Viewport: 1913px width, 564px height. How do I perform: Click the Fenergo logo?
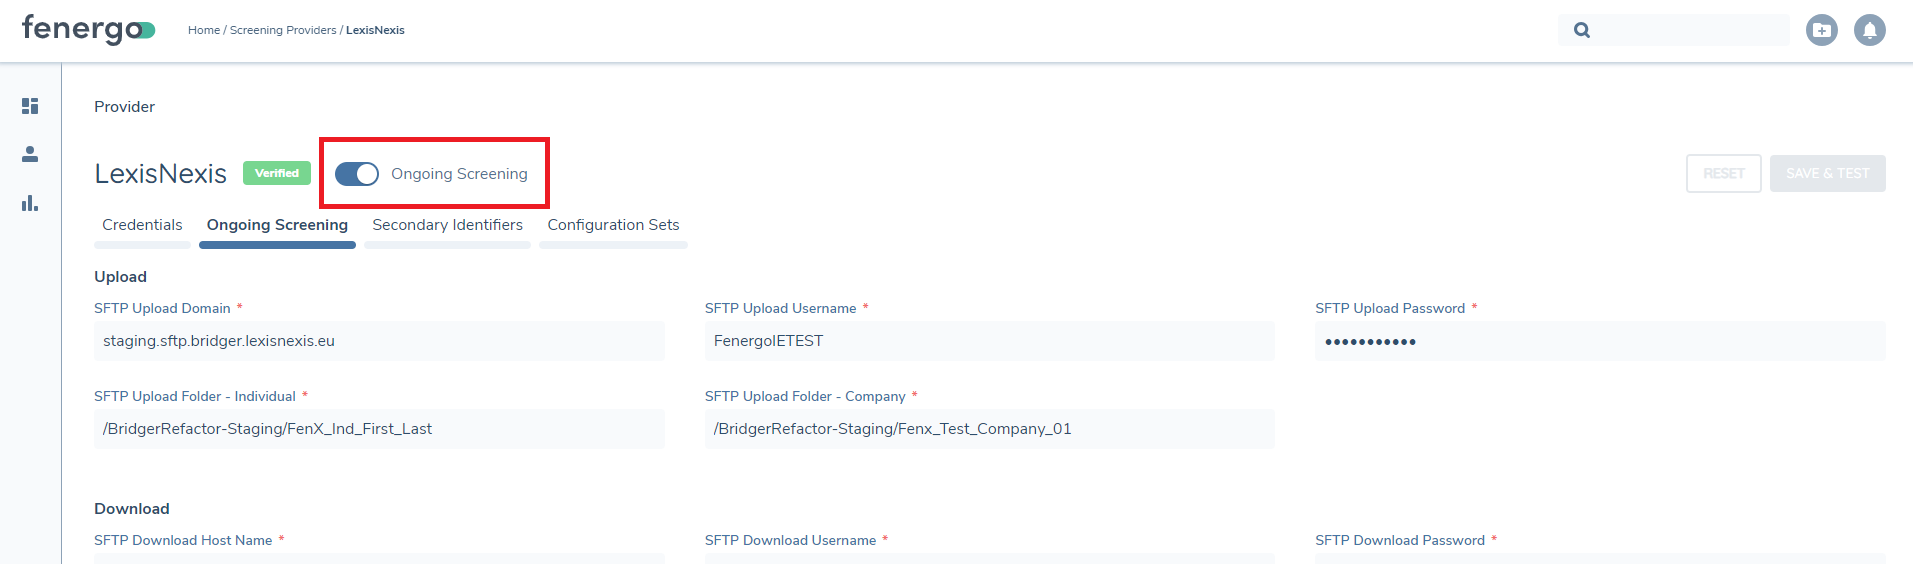coord(88,29)
